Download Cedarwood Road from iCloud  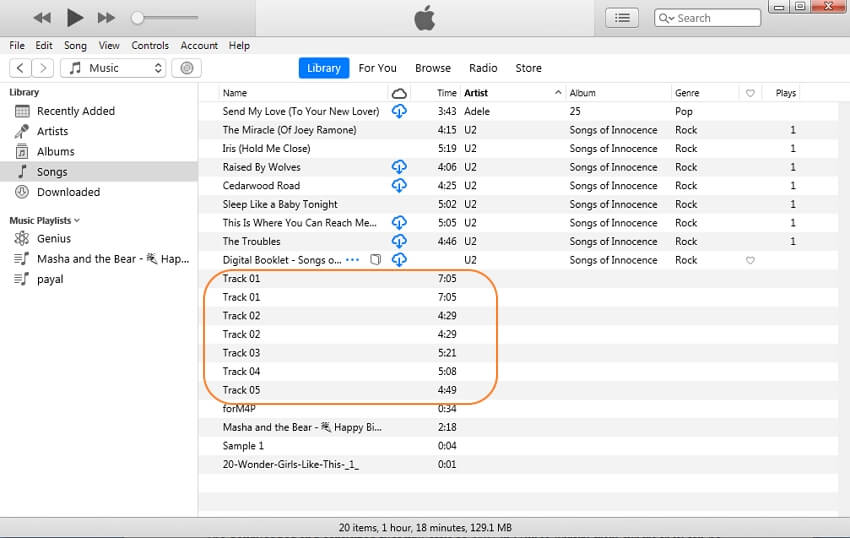(x=400, y=186)
